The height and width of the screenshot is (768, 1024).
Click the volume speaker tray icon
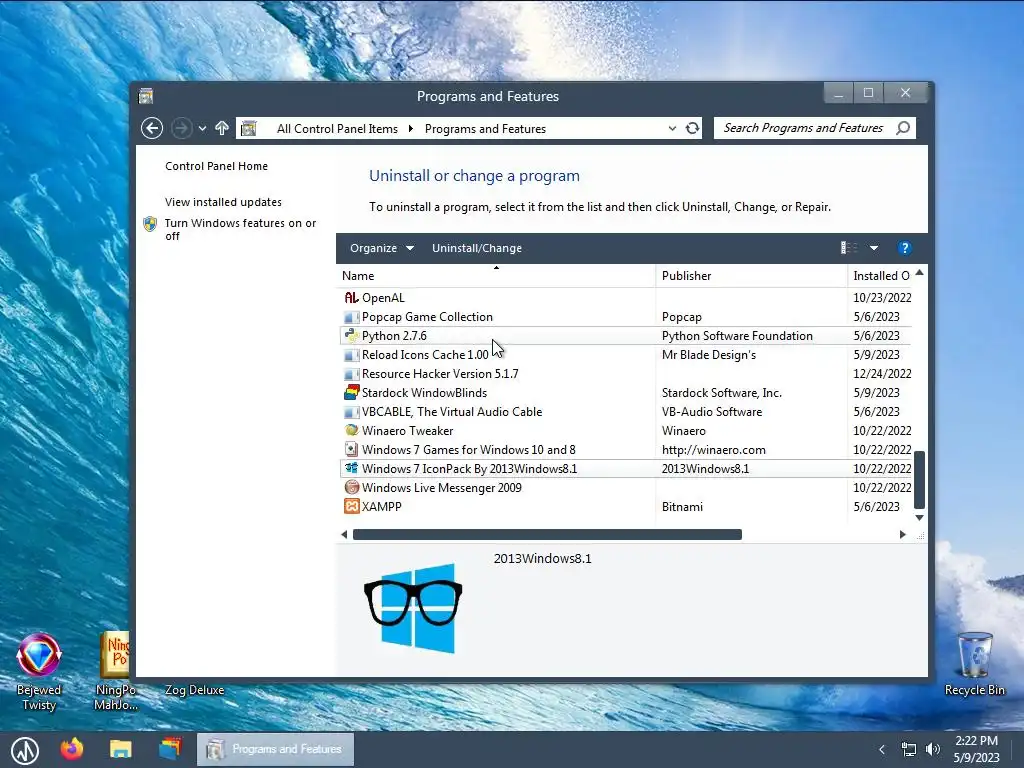point(933,749)
